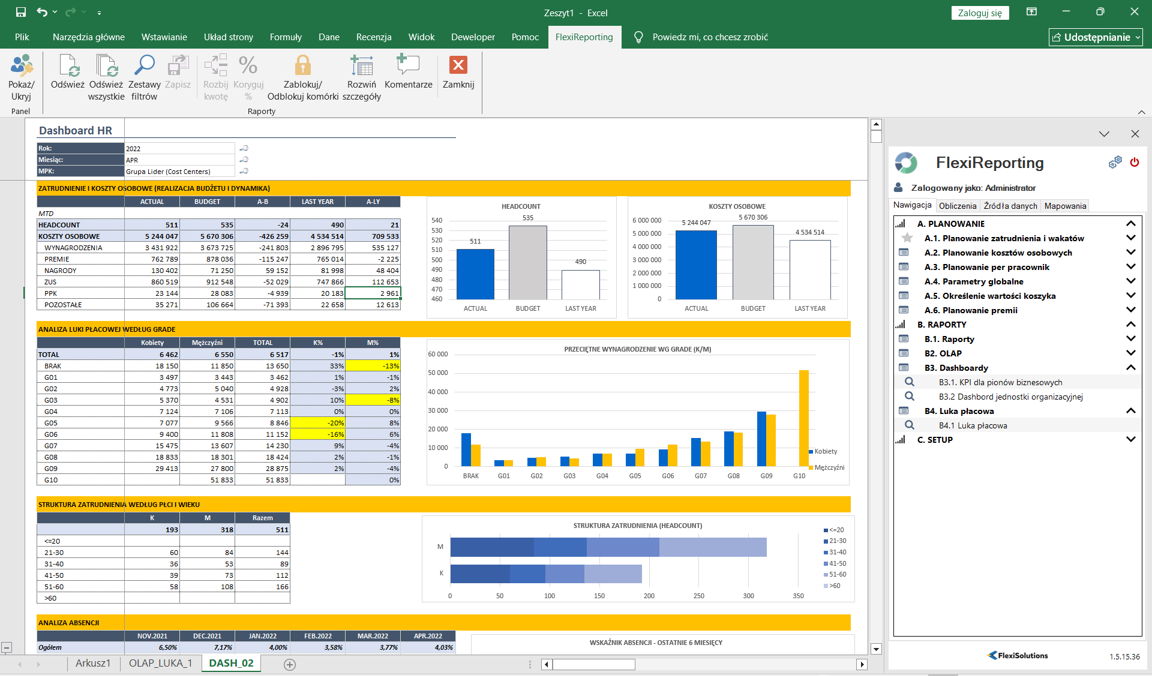The width and height of the screenshot is (1152, 676).
Task: Open Zestawy filtrów magnifier icon
Action: tap(144, 67)
